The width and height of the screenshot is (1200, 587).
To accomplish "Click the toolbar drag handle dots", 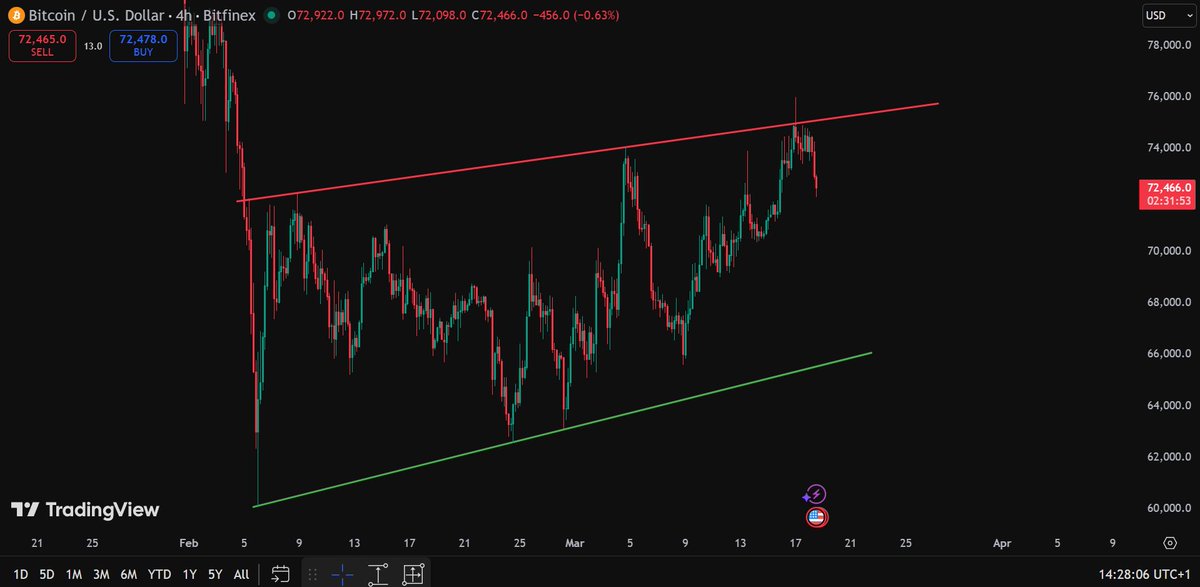I will point(313,574).
